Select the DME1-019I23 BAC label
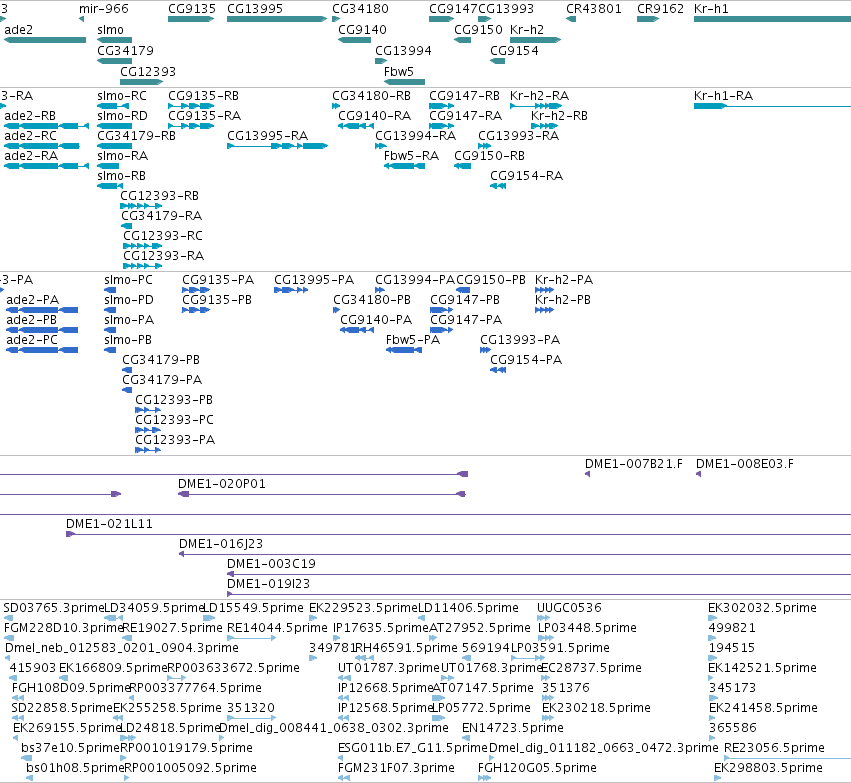This screenshot has width=851, height=783. (269, 584)
